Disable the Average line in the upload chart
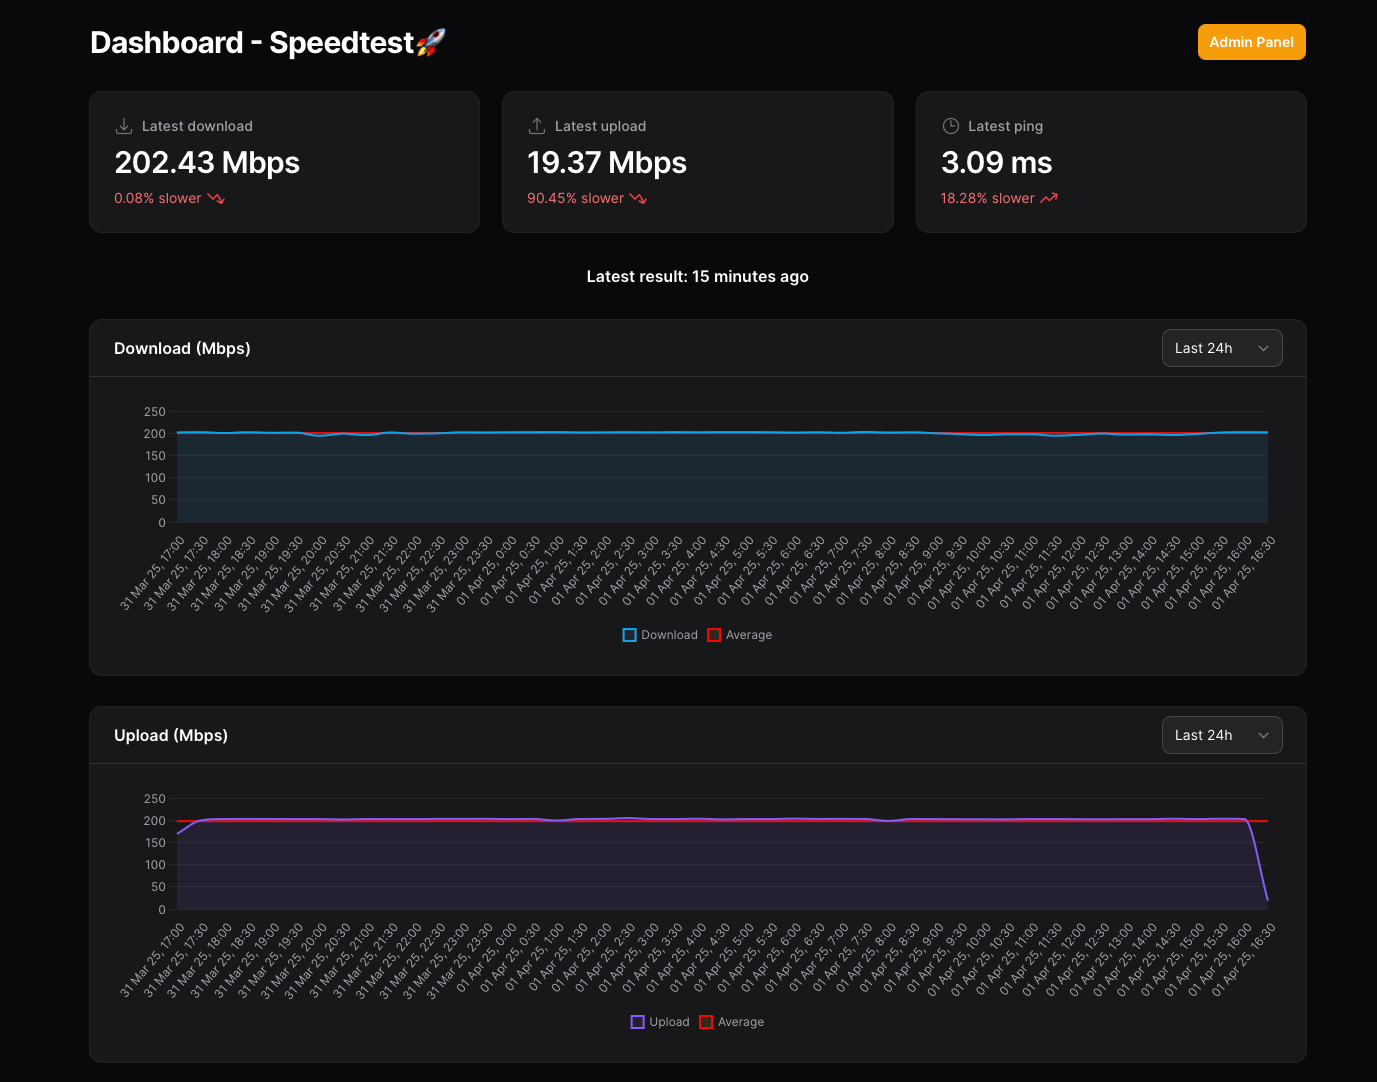 click(x=733, y=1021)
